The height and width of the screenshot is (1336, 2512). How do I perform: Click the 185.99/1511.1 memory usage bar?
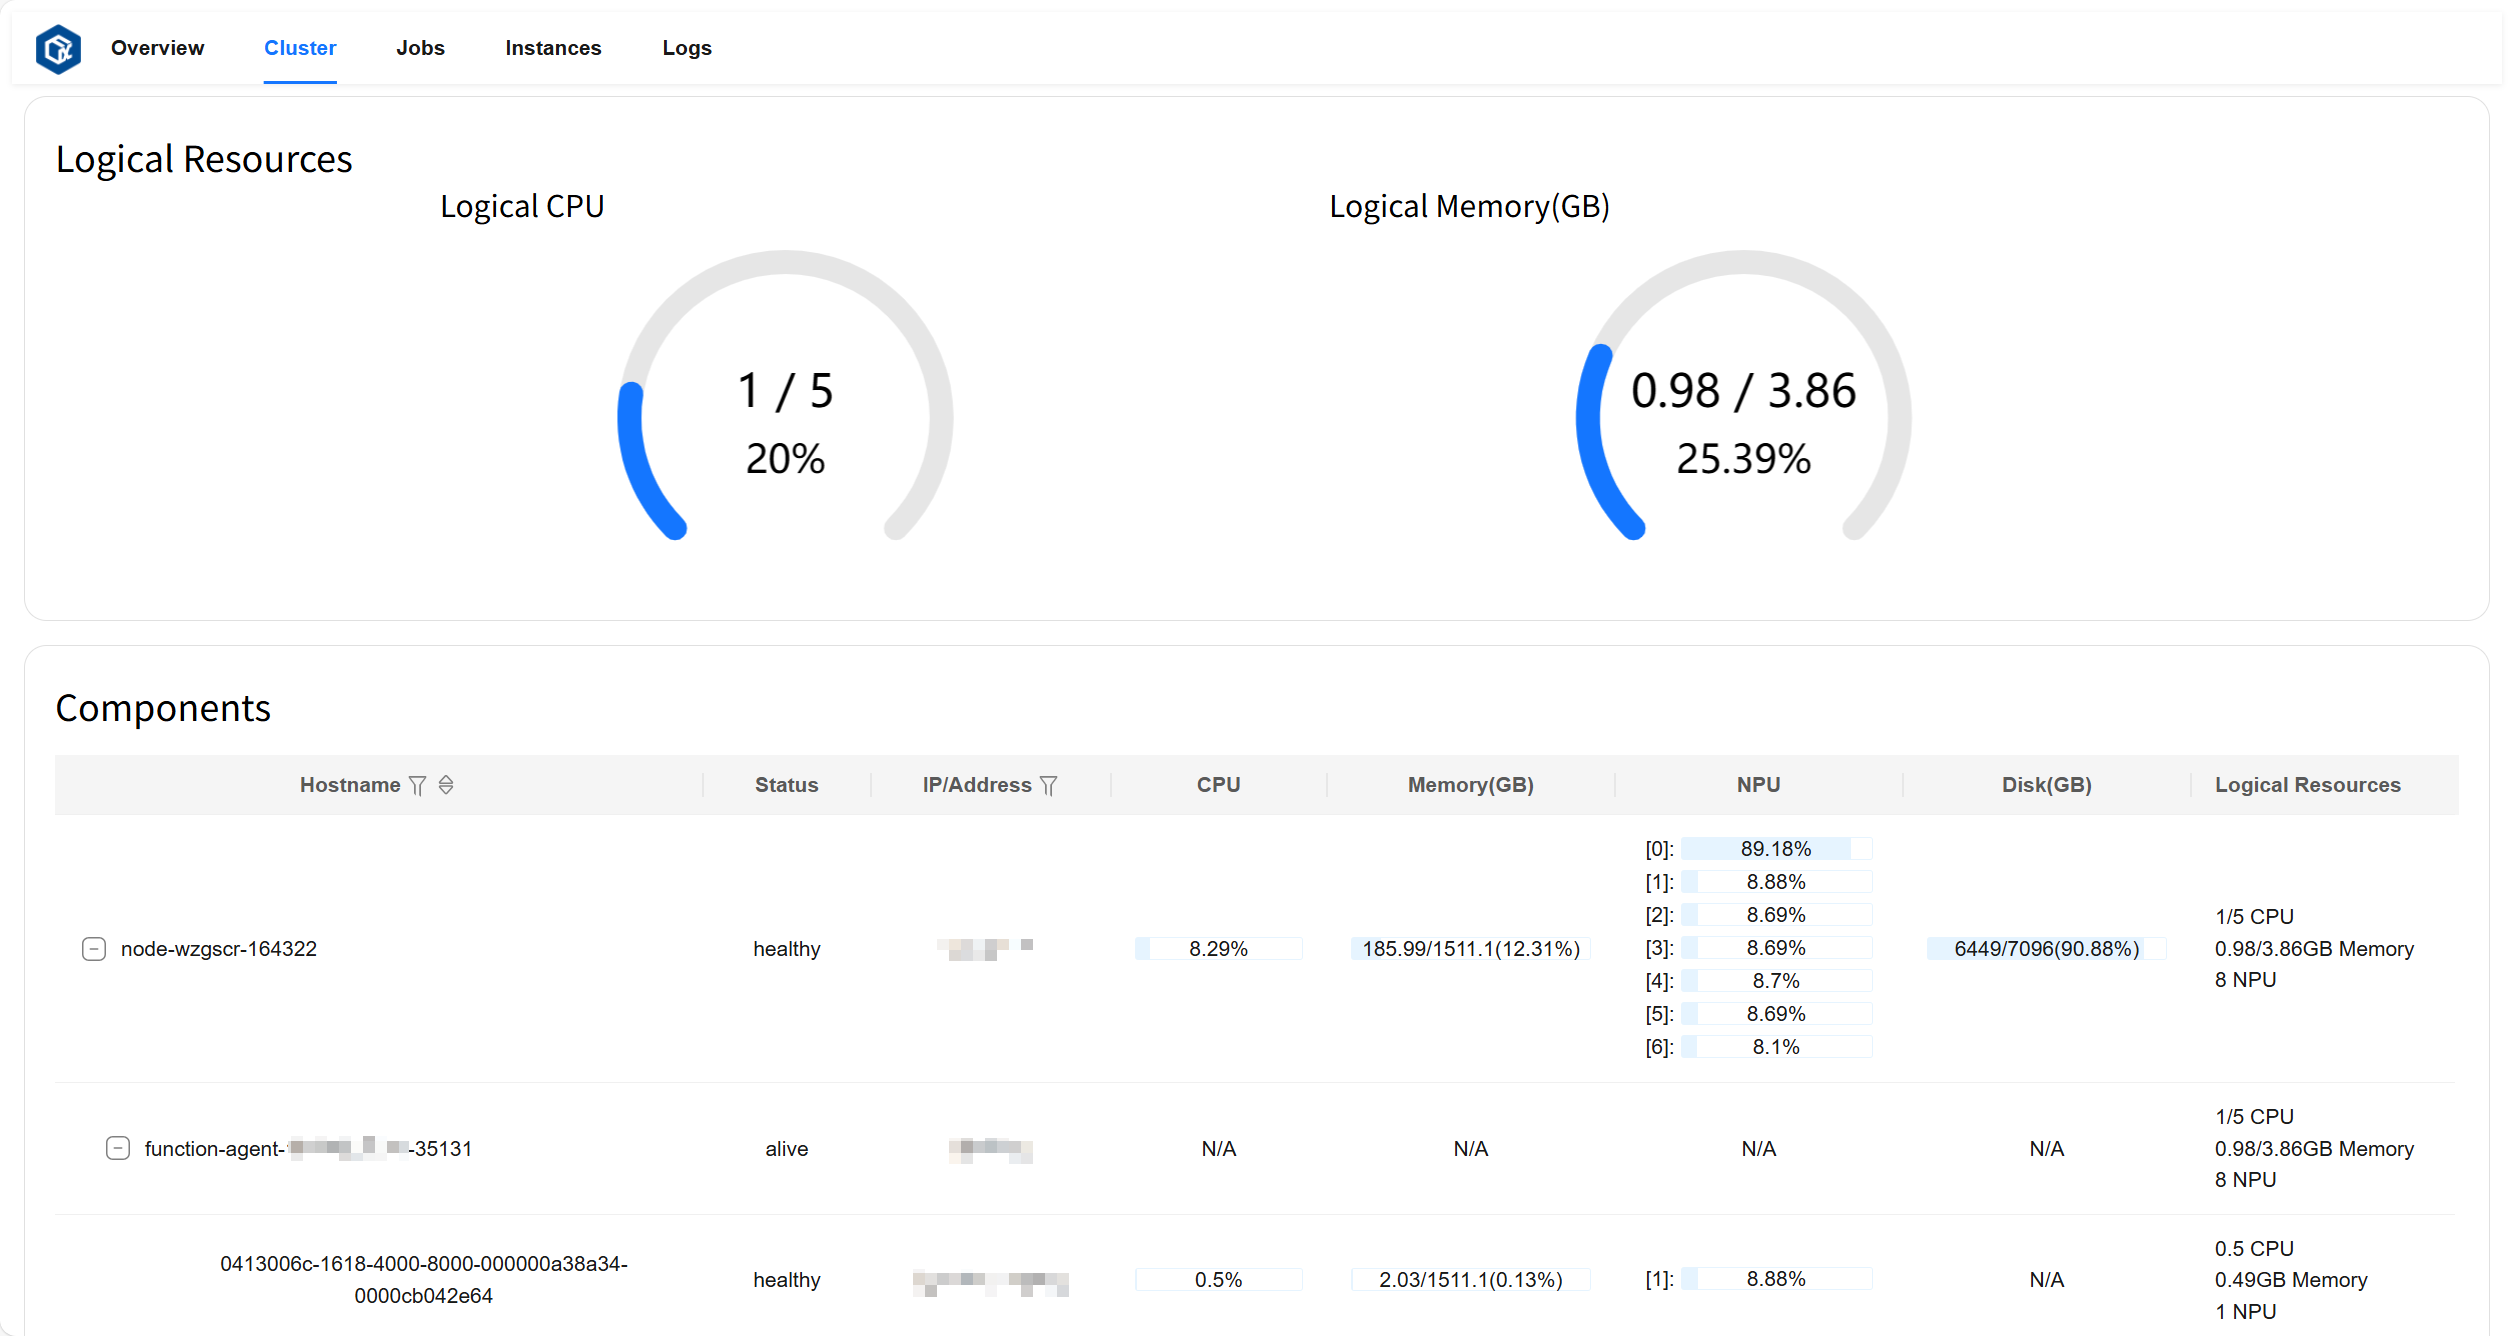[x=1470, y=949]
